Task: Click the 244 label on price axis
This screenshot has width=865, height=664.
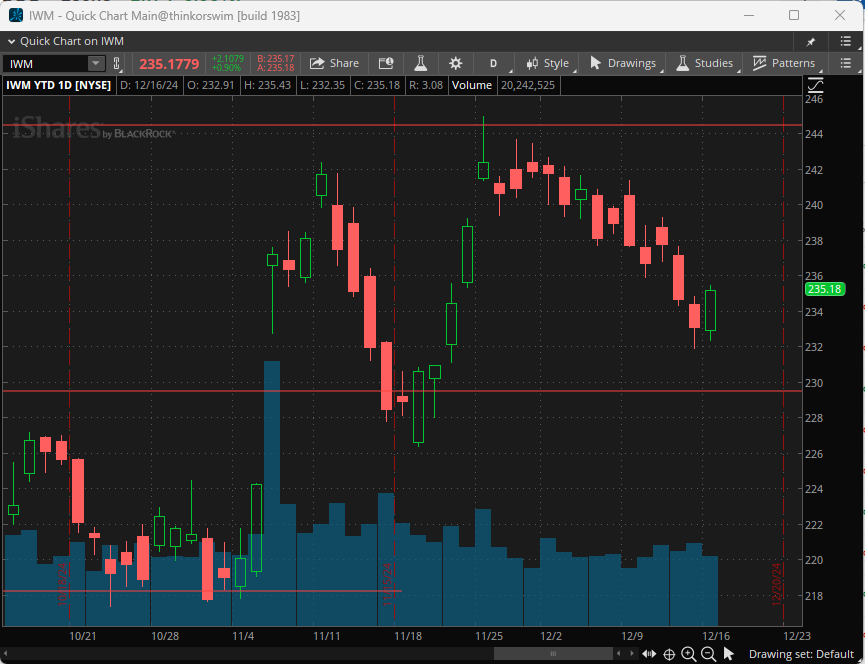Action: 814,135
